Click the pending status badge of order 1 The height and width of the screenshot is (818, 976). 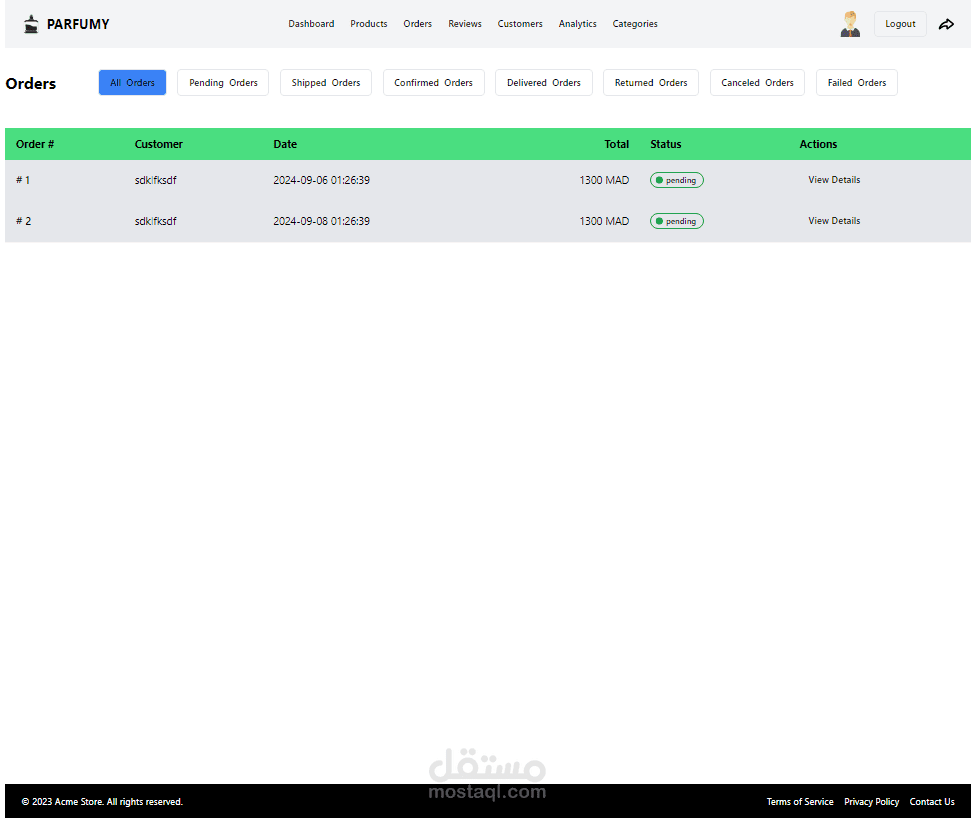(677, 180)
